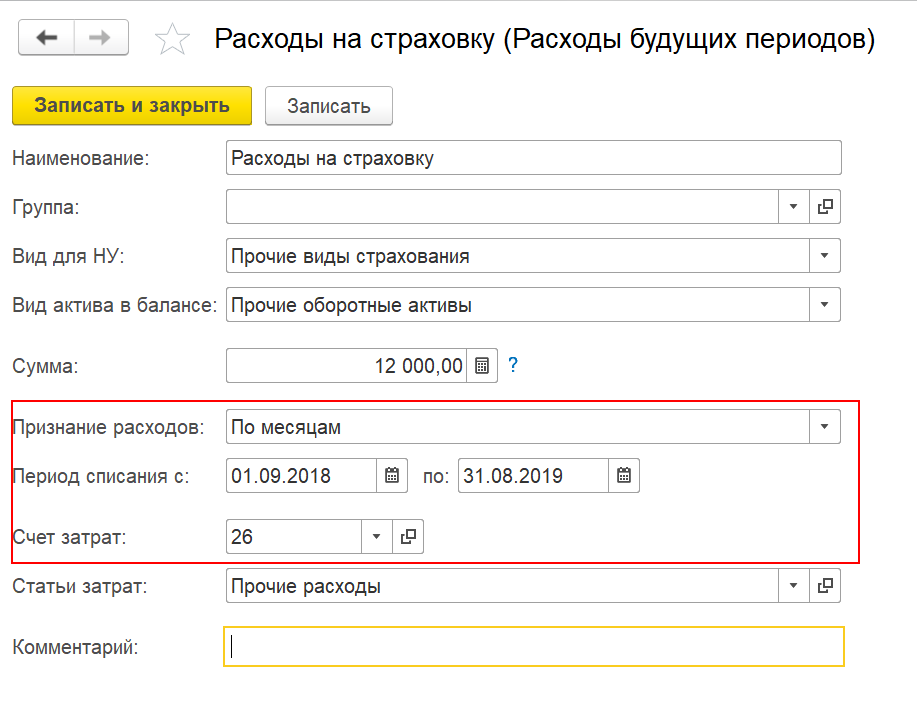This screenshot has width=917, height=708.
Task: Click the Записать button
Action: coord(329,106)
